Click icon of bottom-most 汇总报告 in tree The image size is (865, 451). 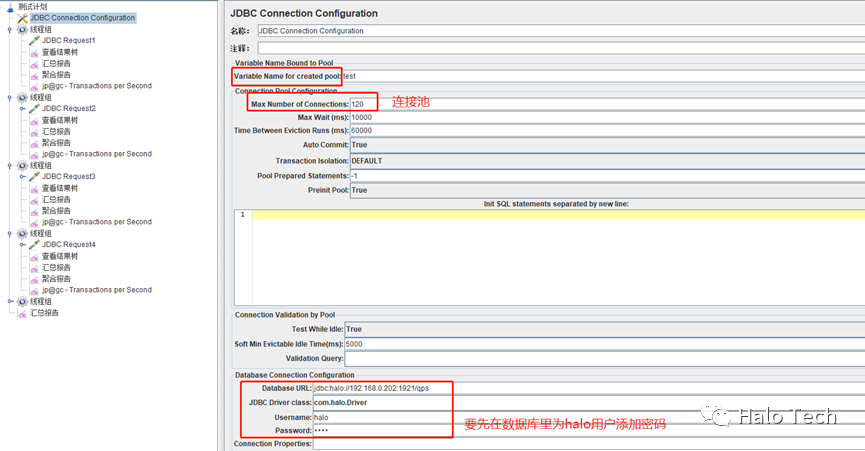[x=22, y=313]
